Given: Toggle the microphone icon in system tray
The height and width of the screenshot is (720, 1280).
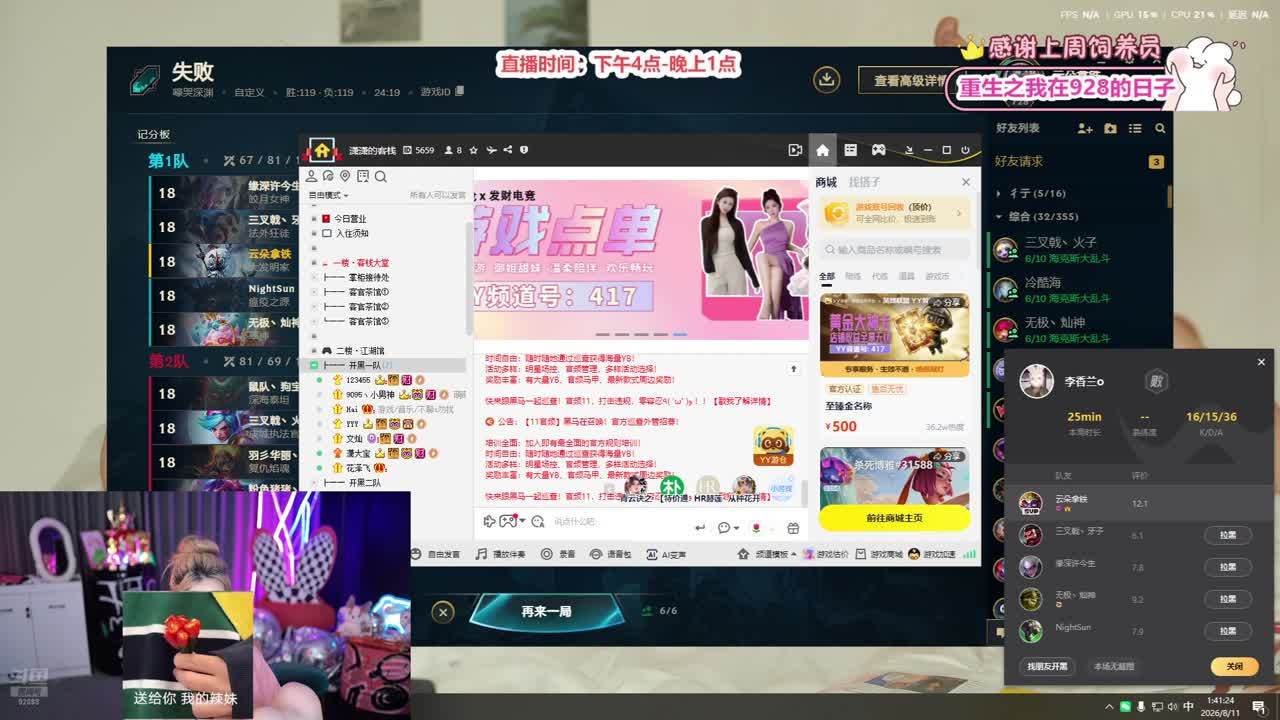Looking at the screenshot, I should [1141, 707].
